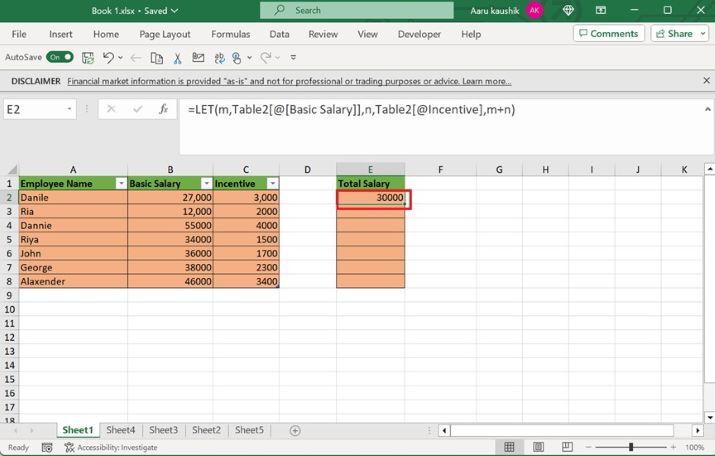The height and width of the screenshot is (456, 715).
Task: Select cell E3 under Total Salary
Action: (x=371, y=212)
